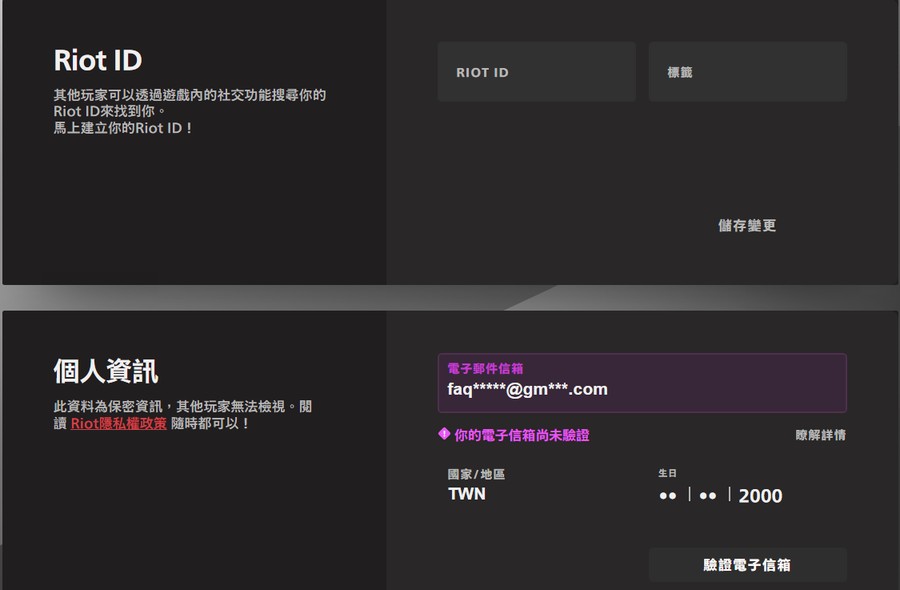Click the RIOT ID input field
The image size is (900, 590).
pos(537,72)
